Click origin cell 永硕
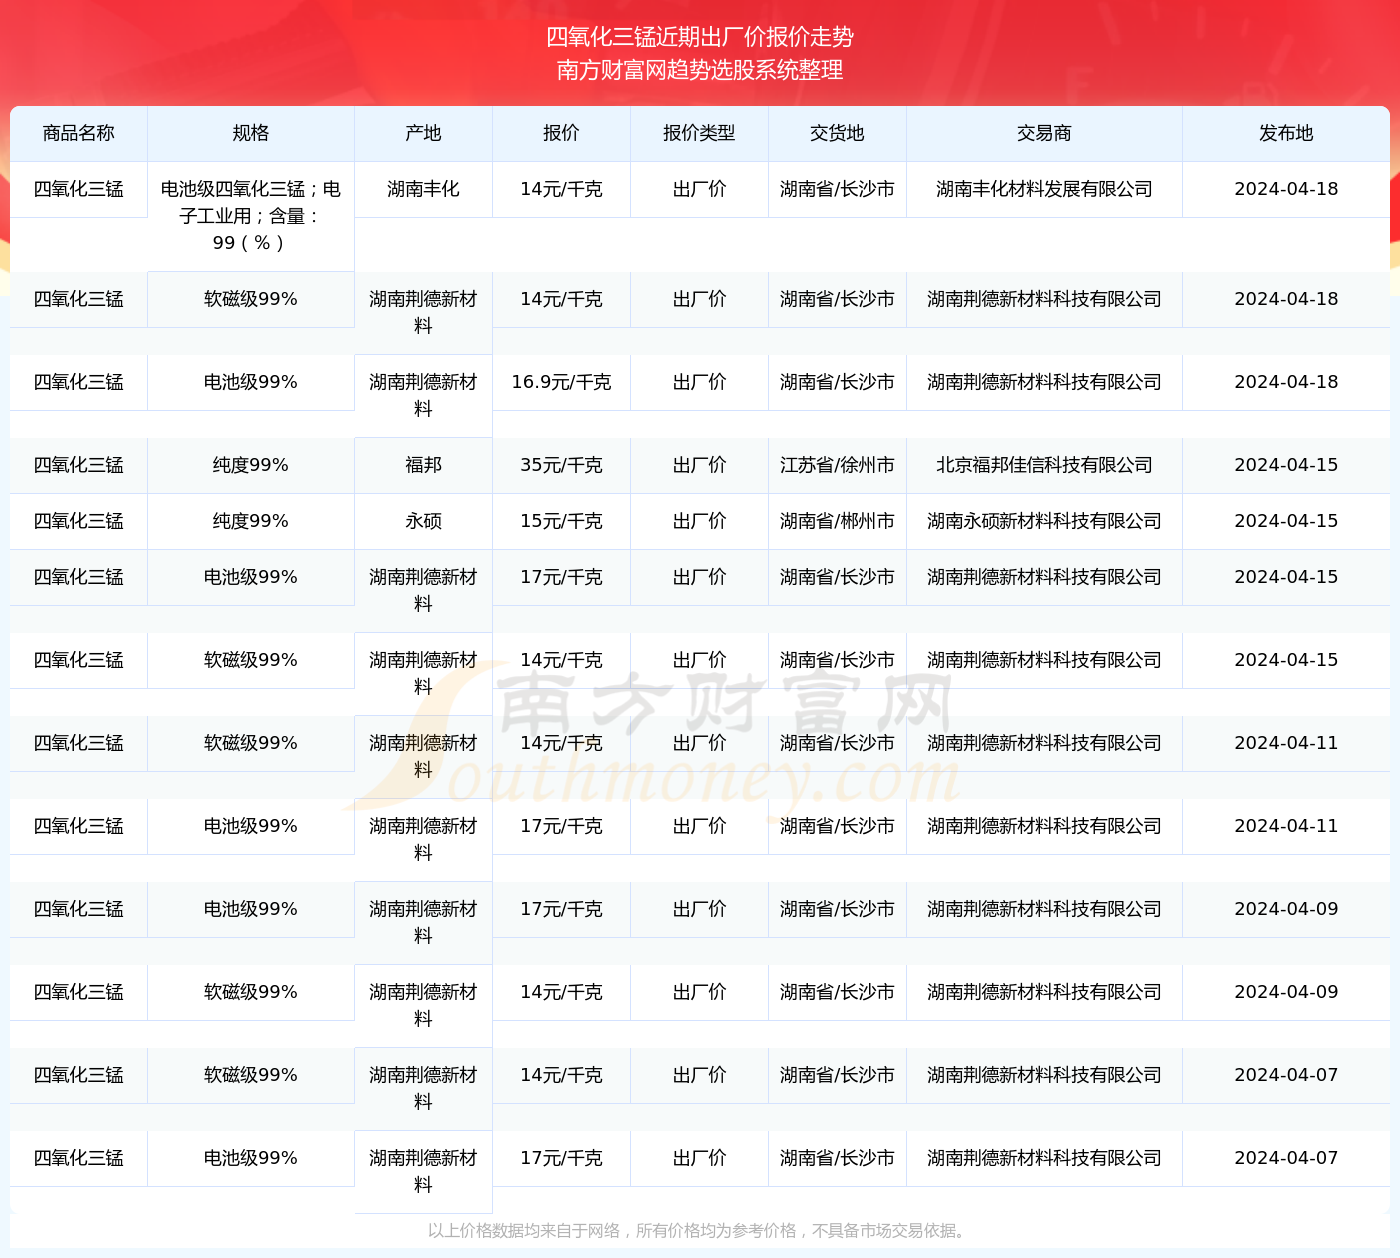 click(423, 521)
